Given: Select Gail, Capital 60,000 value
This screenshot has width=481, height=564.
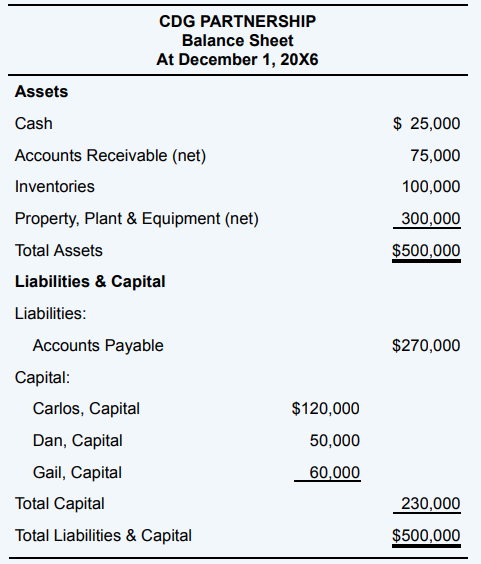Looking at the screenshot, I should pyautogui.click(x=335, y=472).
